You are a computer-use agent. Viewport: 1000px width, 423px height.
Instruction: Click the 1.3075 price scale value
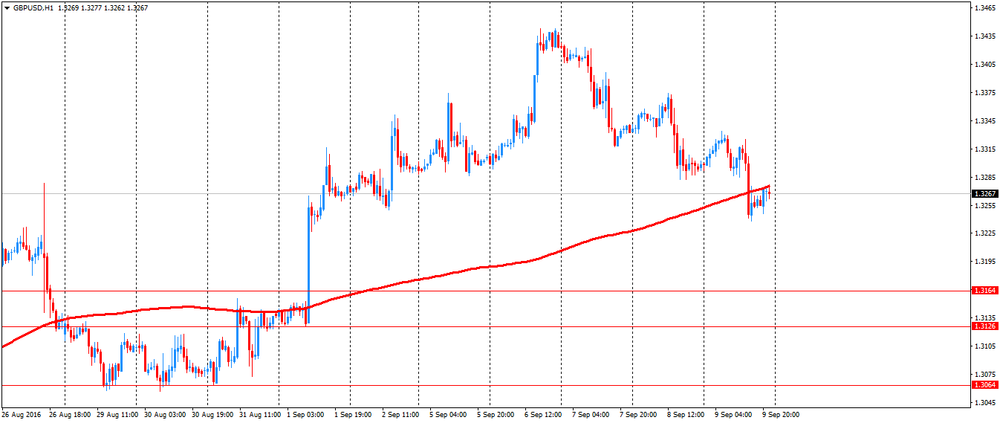point(983,373)
